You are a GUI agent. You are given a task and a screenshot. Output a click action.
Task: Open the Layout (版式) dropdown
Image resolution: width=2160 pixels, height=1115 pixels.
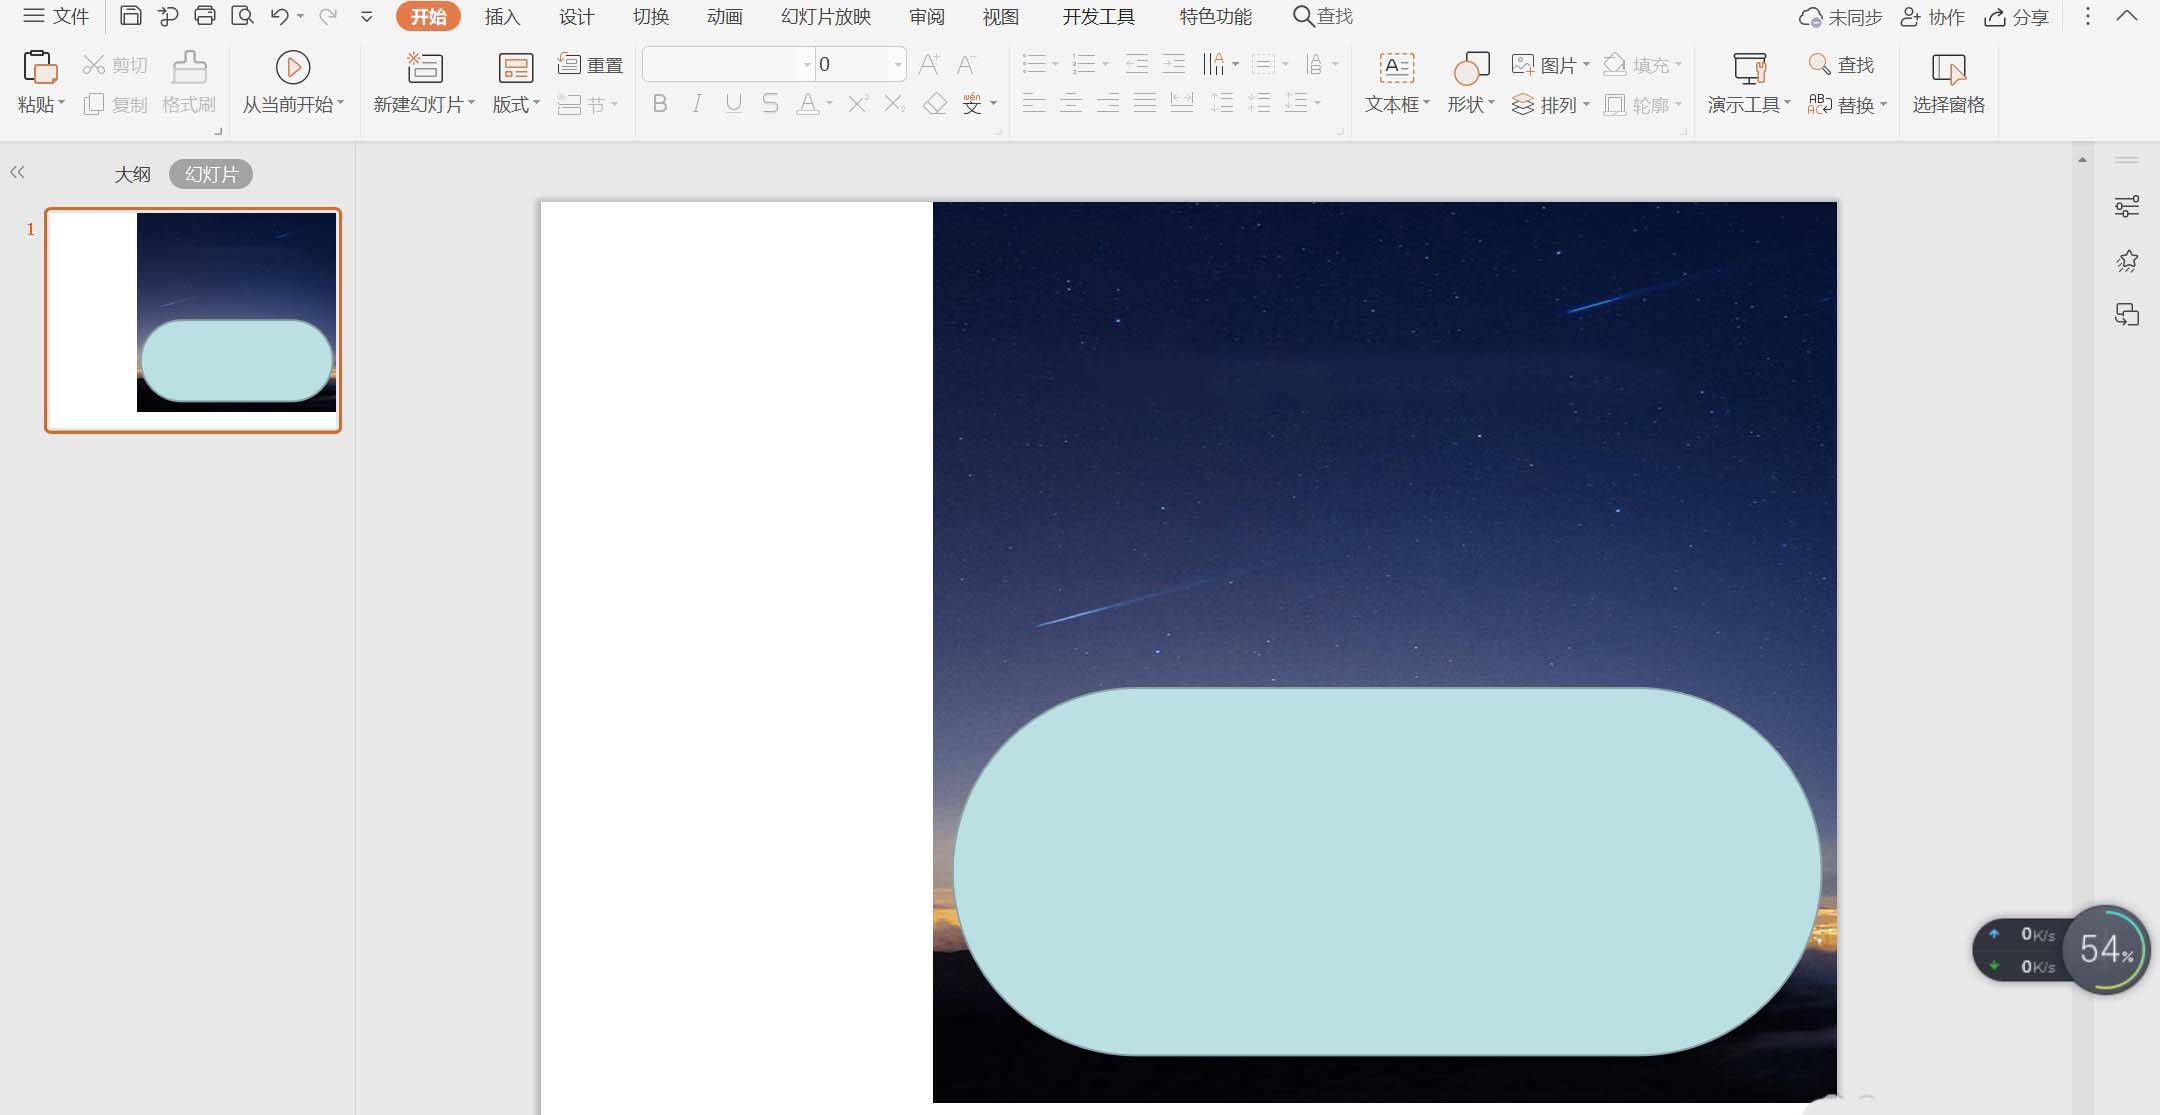(516, 104)
